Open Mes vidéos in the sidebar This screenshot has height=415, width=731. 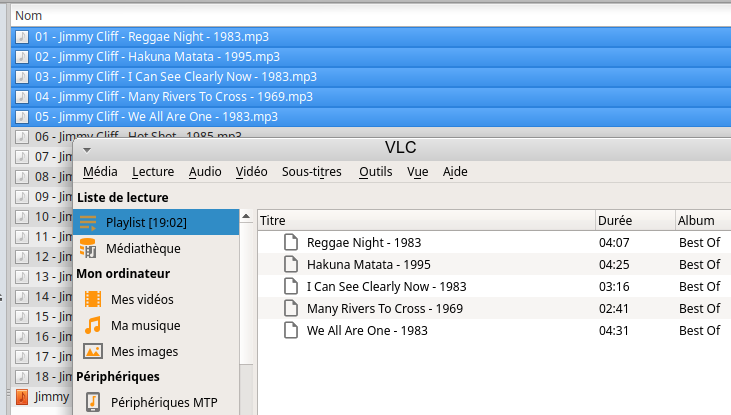coord(142,299)
